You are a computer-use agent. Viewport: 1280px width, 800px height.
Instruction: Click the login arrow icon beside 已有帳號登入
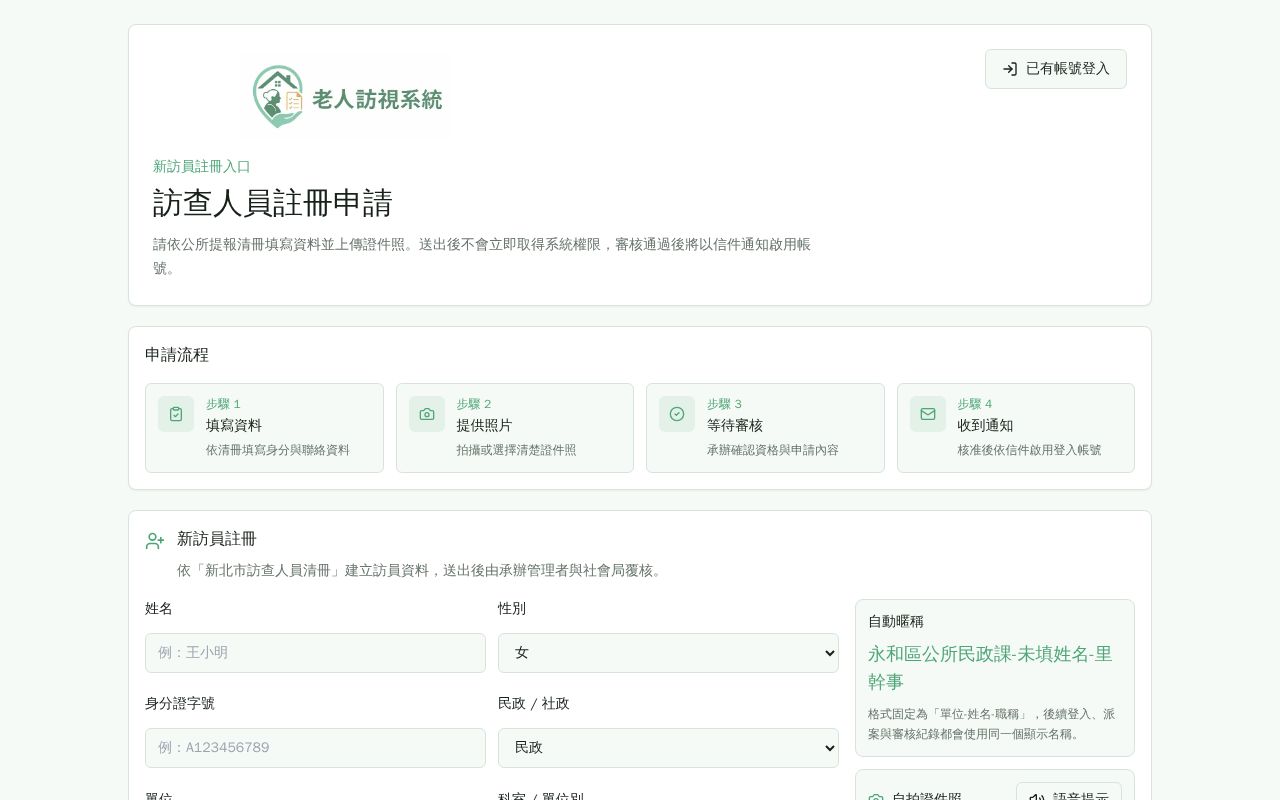click(1010, 69)
